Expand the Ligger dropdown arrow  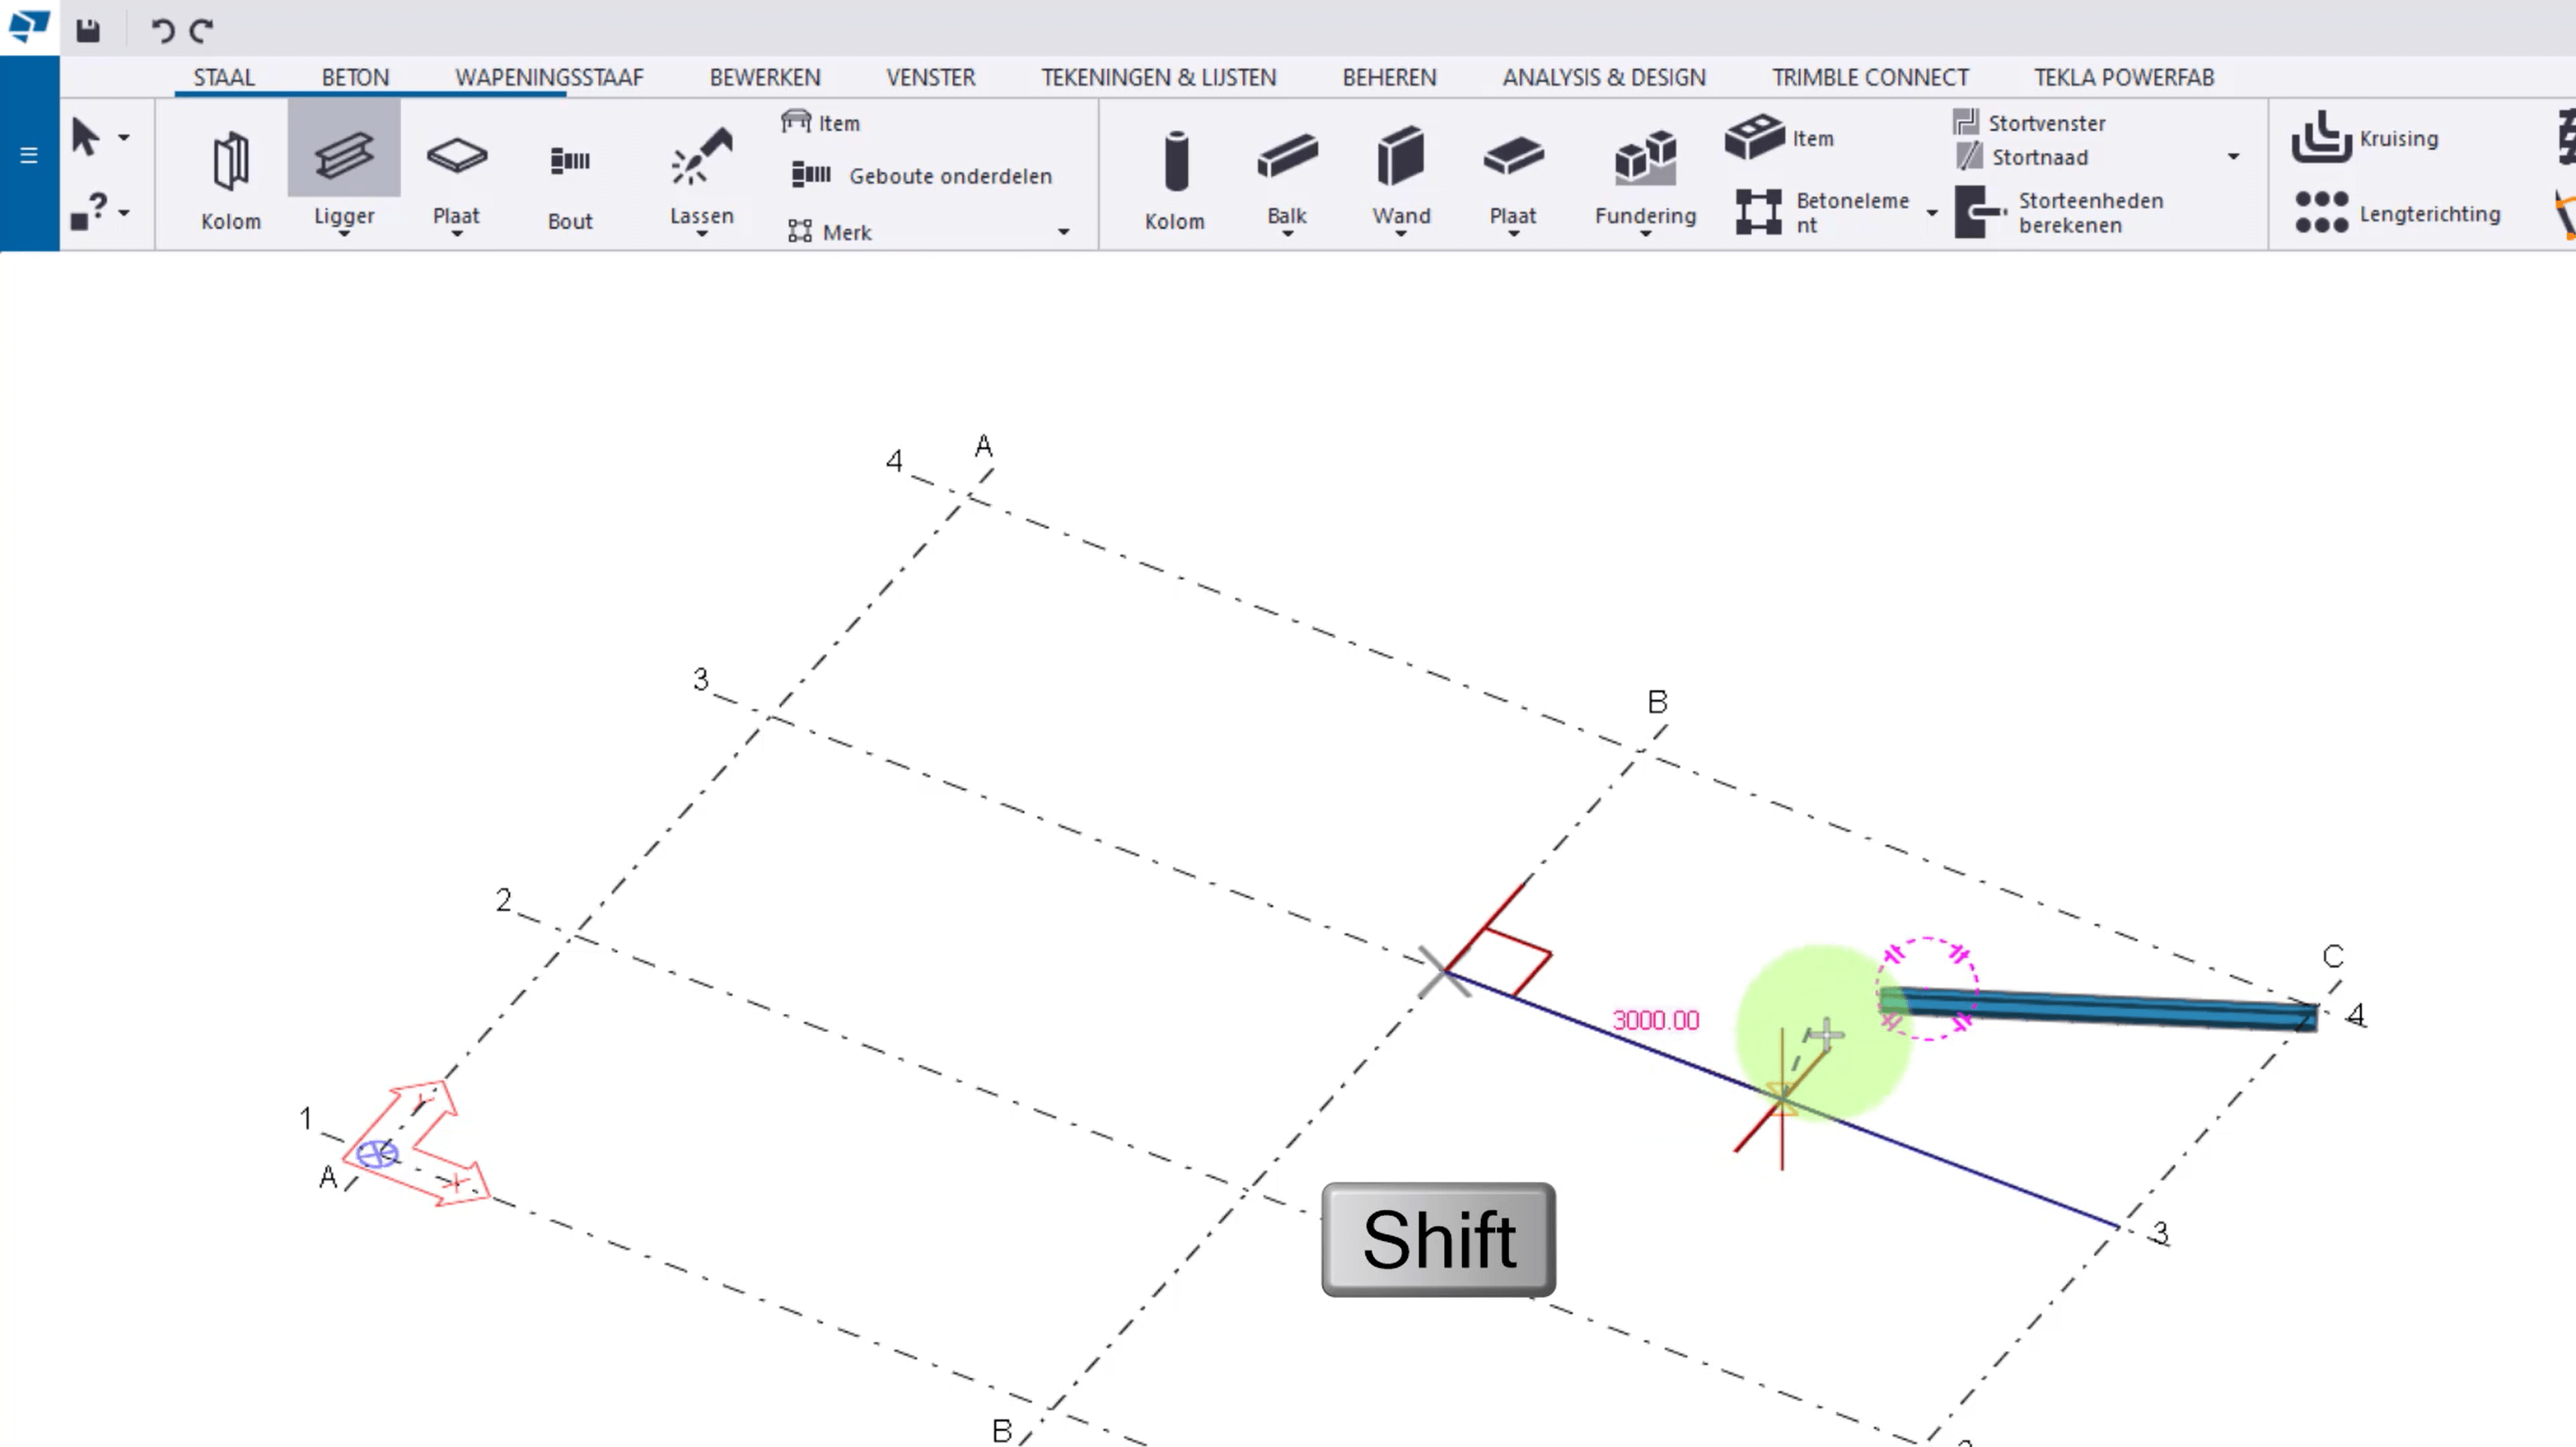[x=343, y=234]
